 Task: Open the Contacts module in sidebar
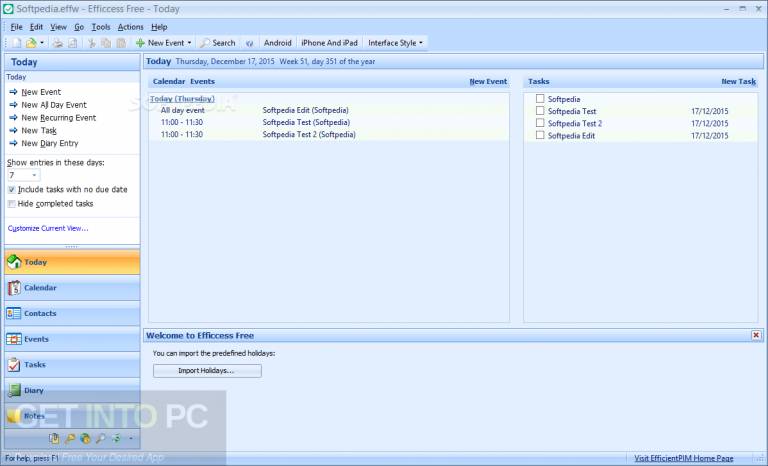pos(72,313)
